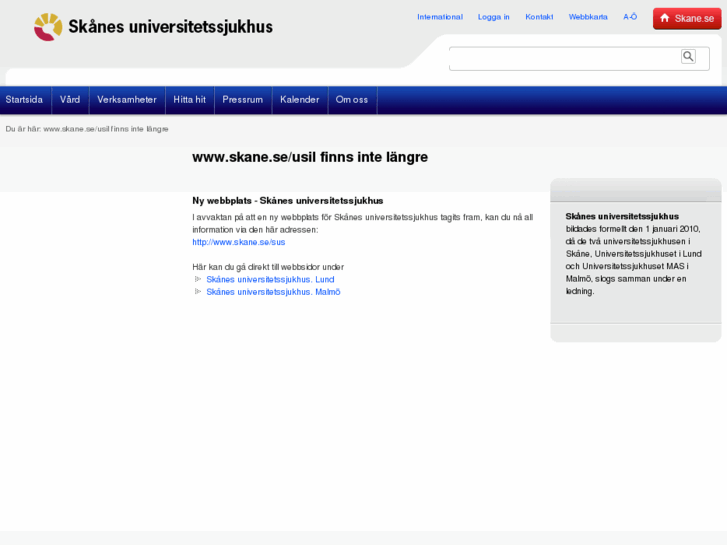Click the Logga in link

tap(494, 17)
